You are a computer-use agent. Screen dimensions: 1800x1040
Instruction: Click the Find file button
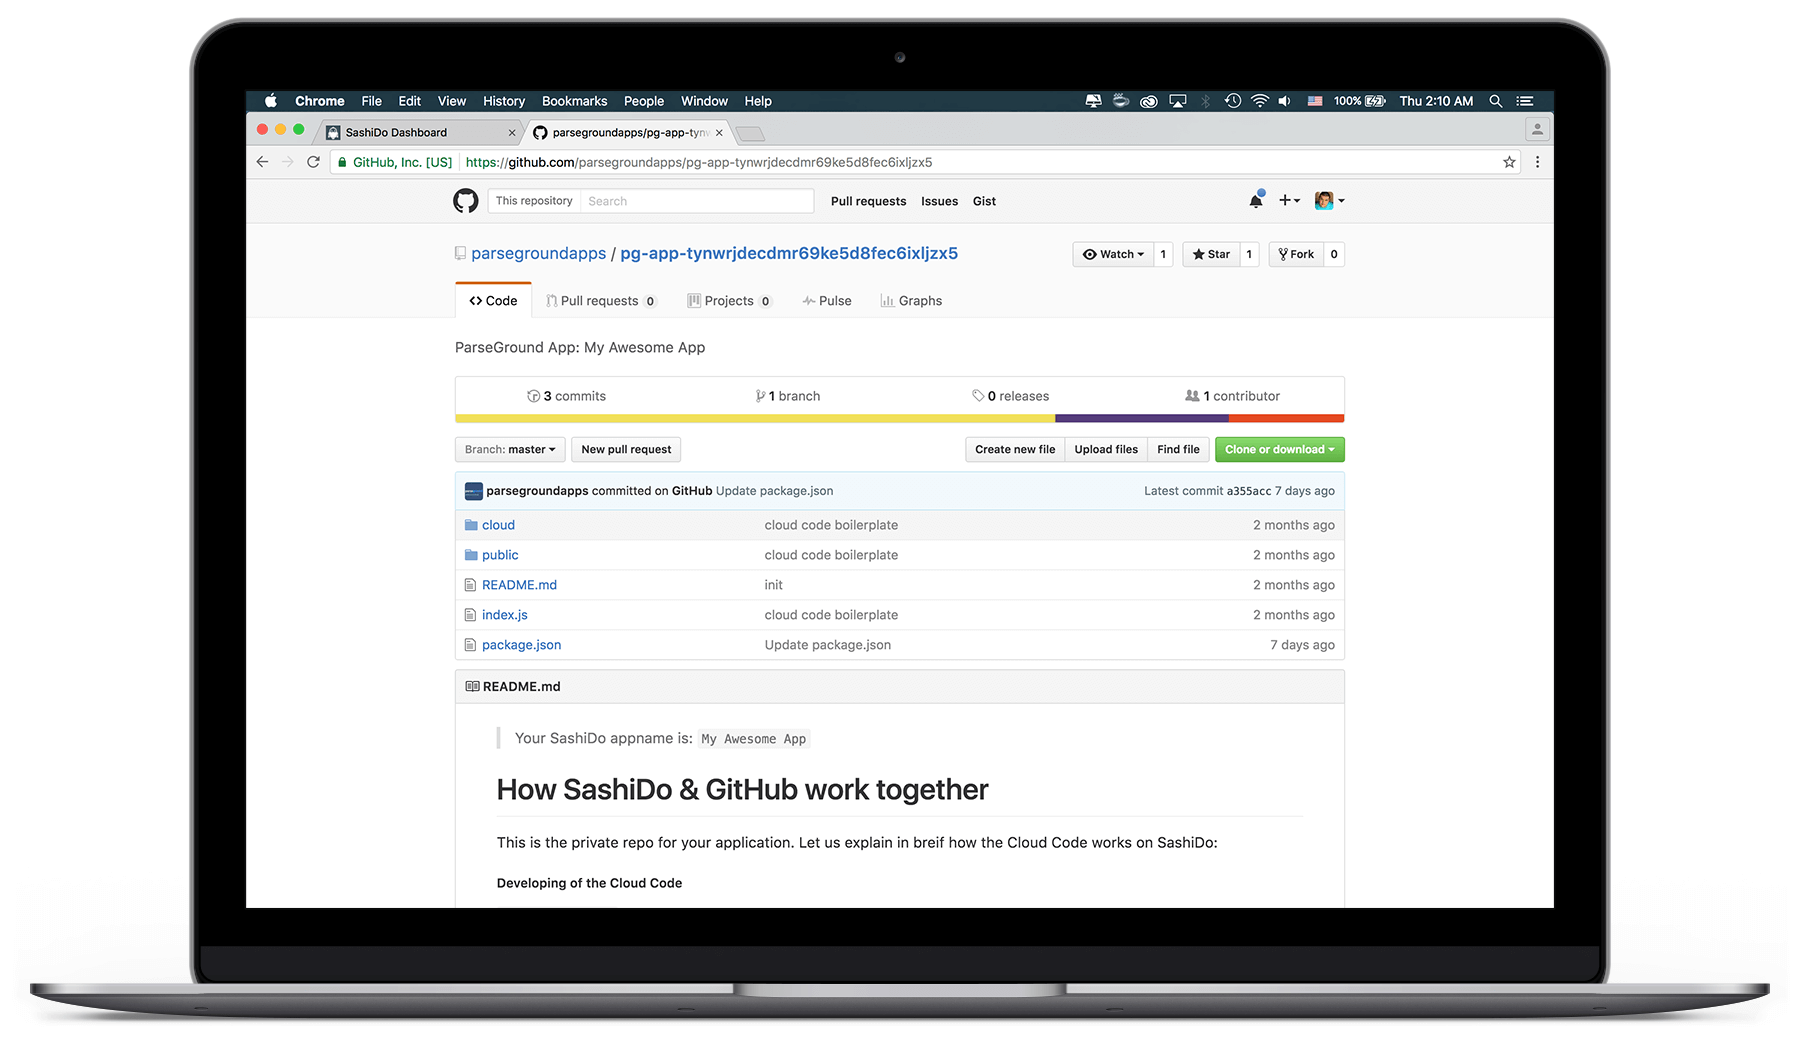pyautogui.click(x=1178, y=450)
